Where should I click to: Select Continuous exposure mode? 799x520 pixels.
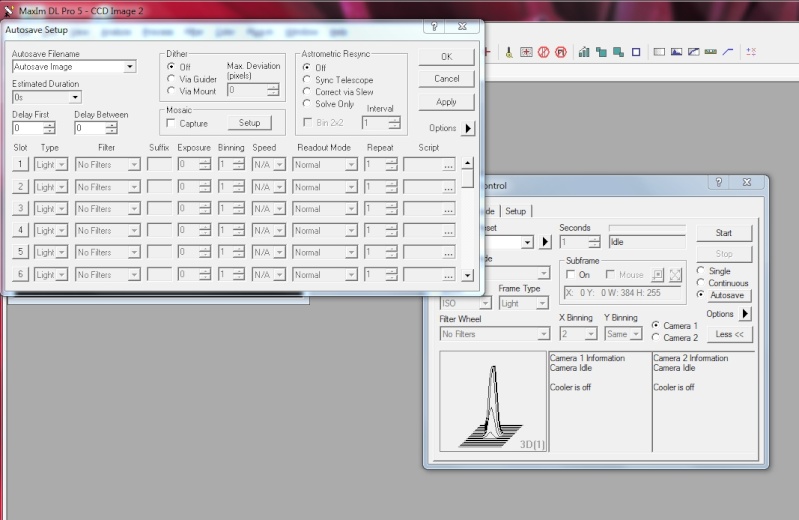(x=701, y=282)
